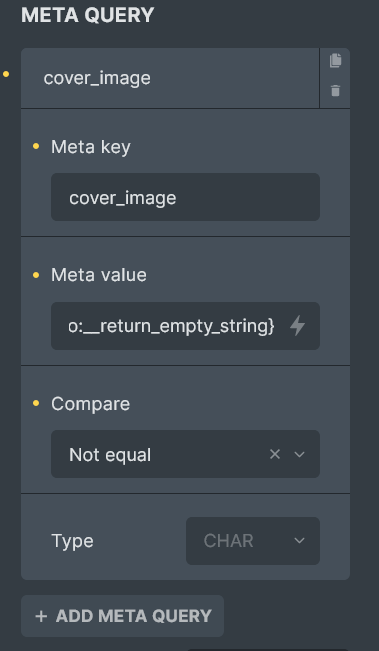Click the Meta value label
This screenshot has width=379, height=651.
point(99,275)
